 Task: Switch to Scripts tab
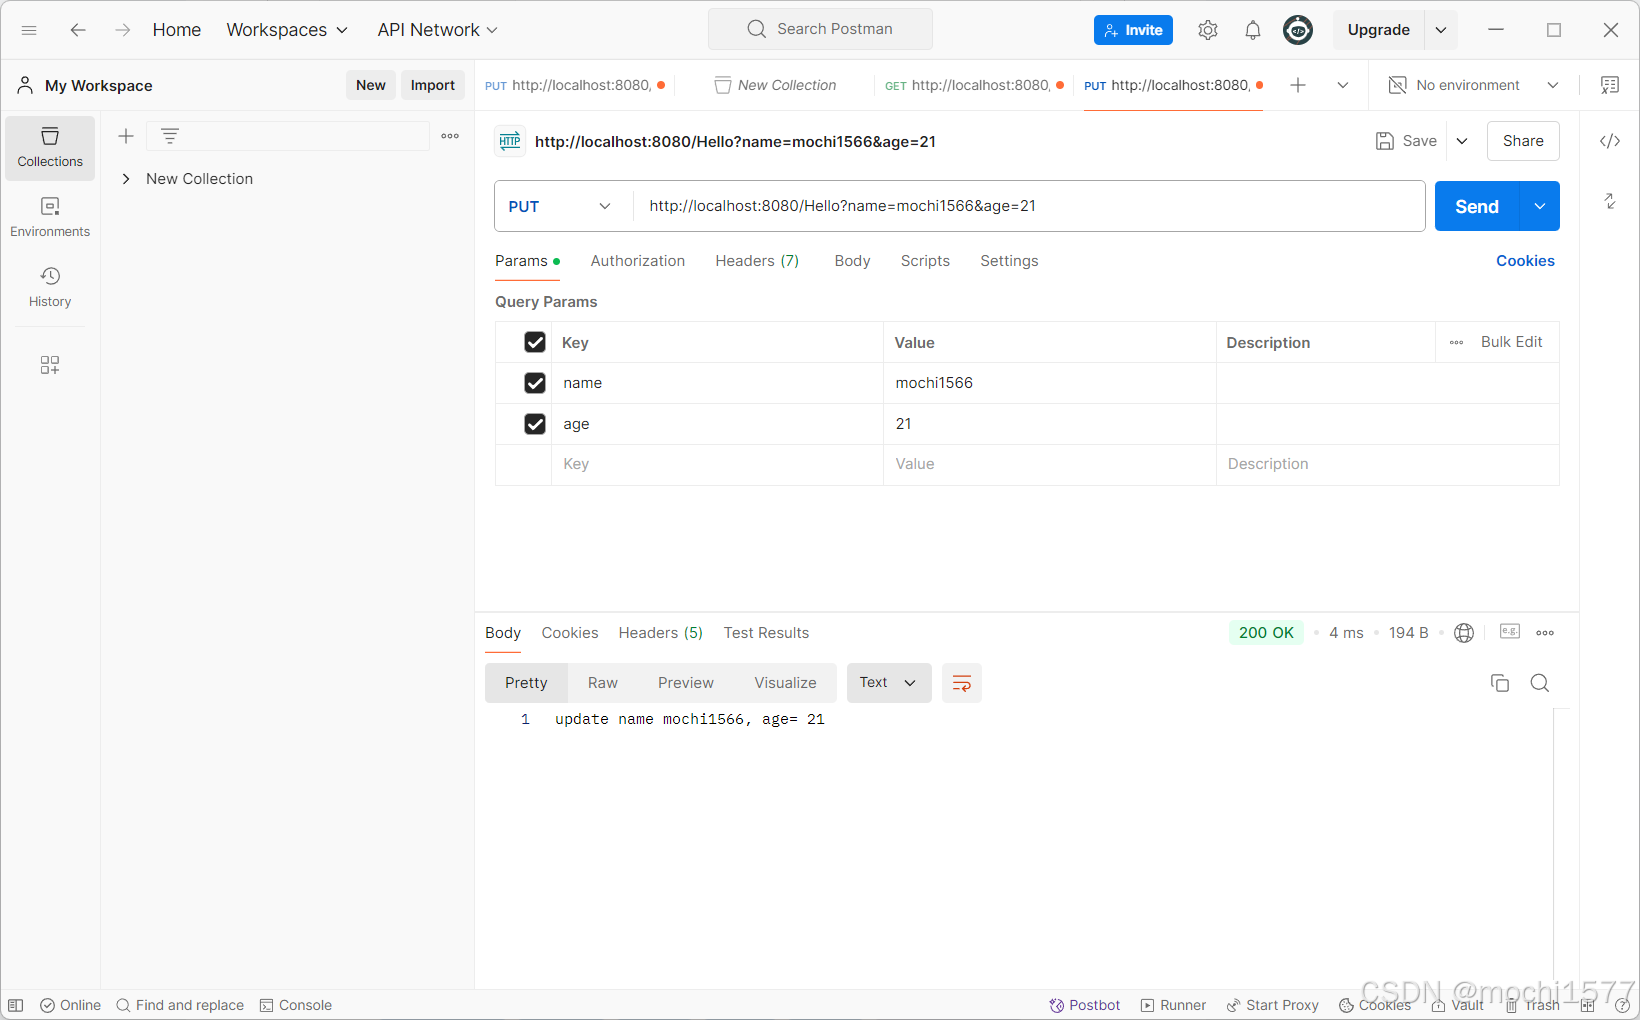pos(925,261)
